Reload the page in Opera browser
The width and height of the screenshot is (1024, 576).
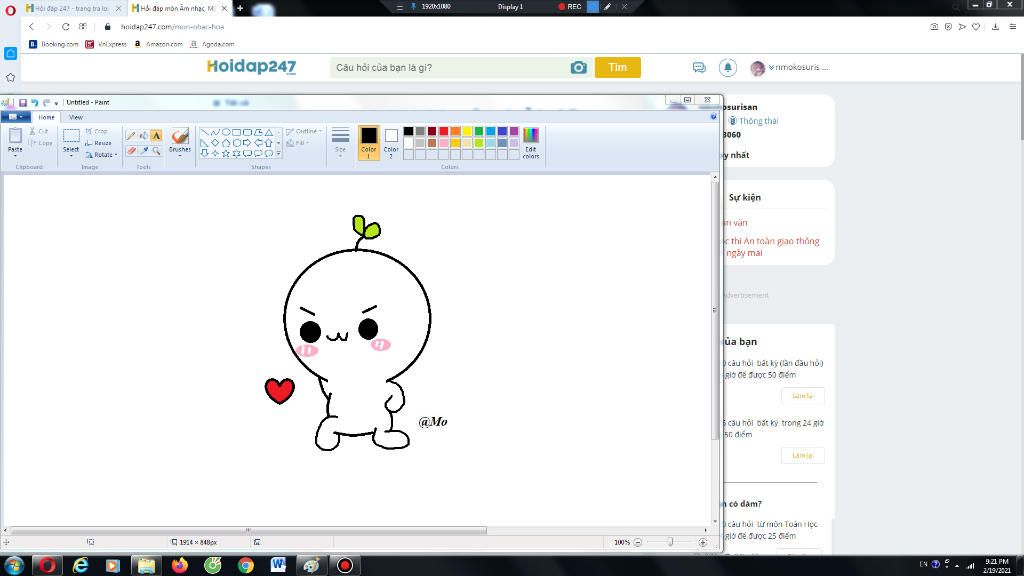[65, 27]
